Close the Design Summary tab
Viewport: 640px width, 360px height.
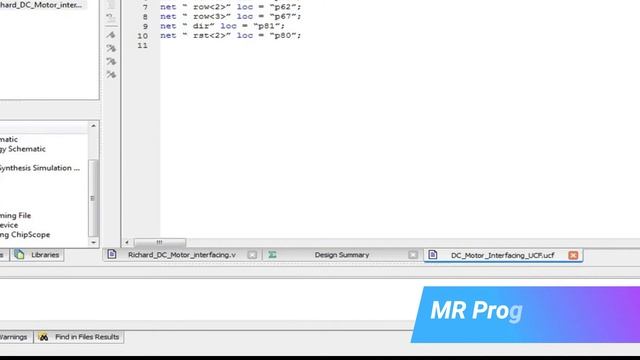(413, 255)
